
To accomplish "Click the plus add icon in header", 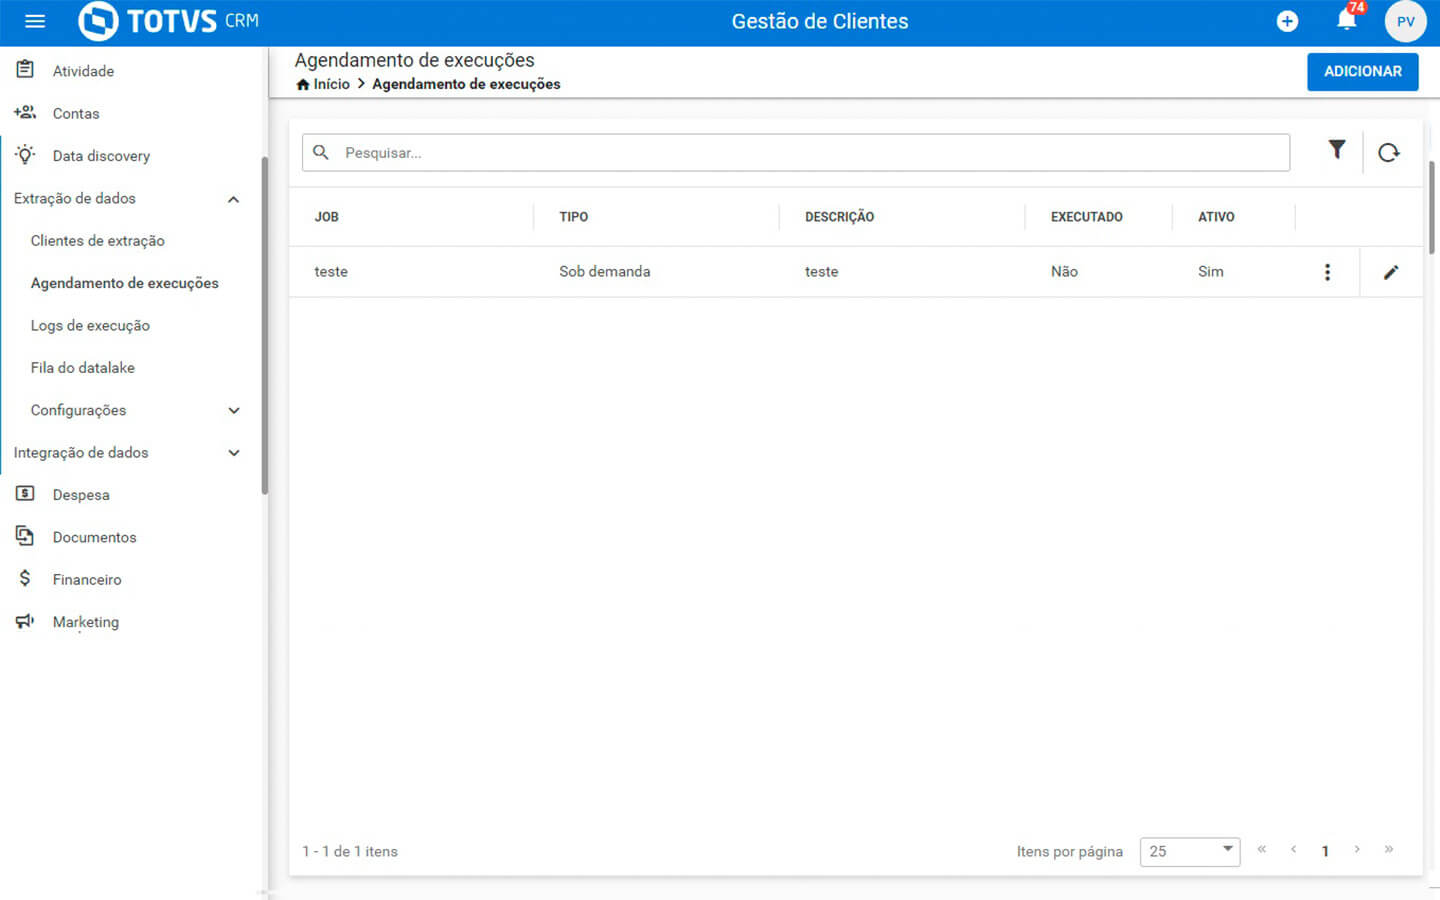I will pos(1287,21).
